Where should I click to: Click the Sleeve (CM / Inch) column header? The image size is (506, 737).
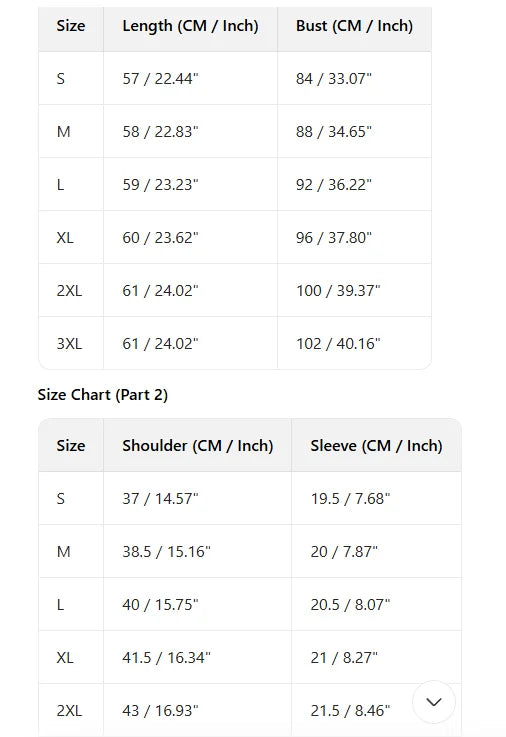[x=376, y=445]
